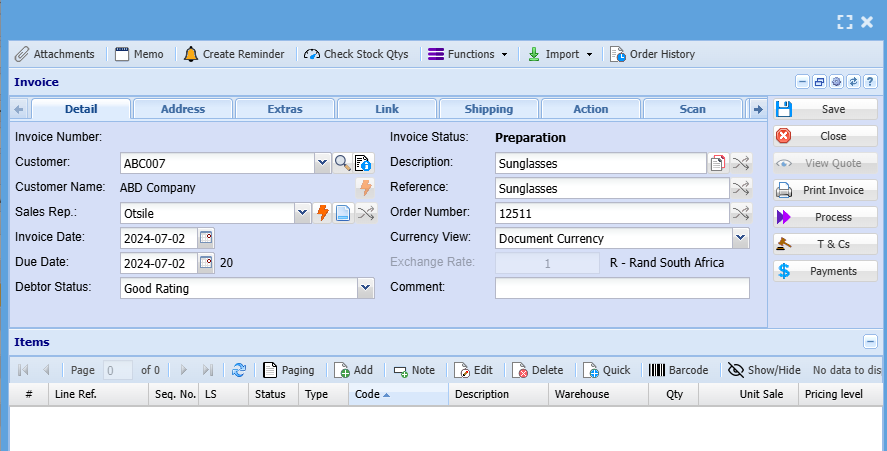Click the copy icon next to Description
Image resolution: width=887 pixels, height=451 pixels.
point(718,163)
